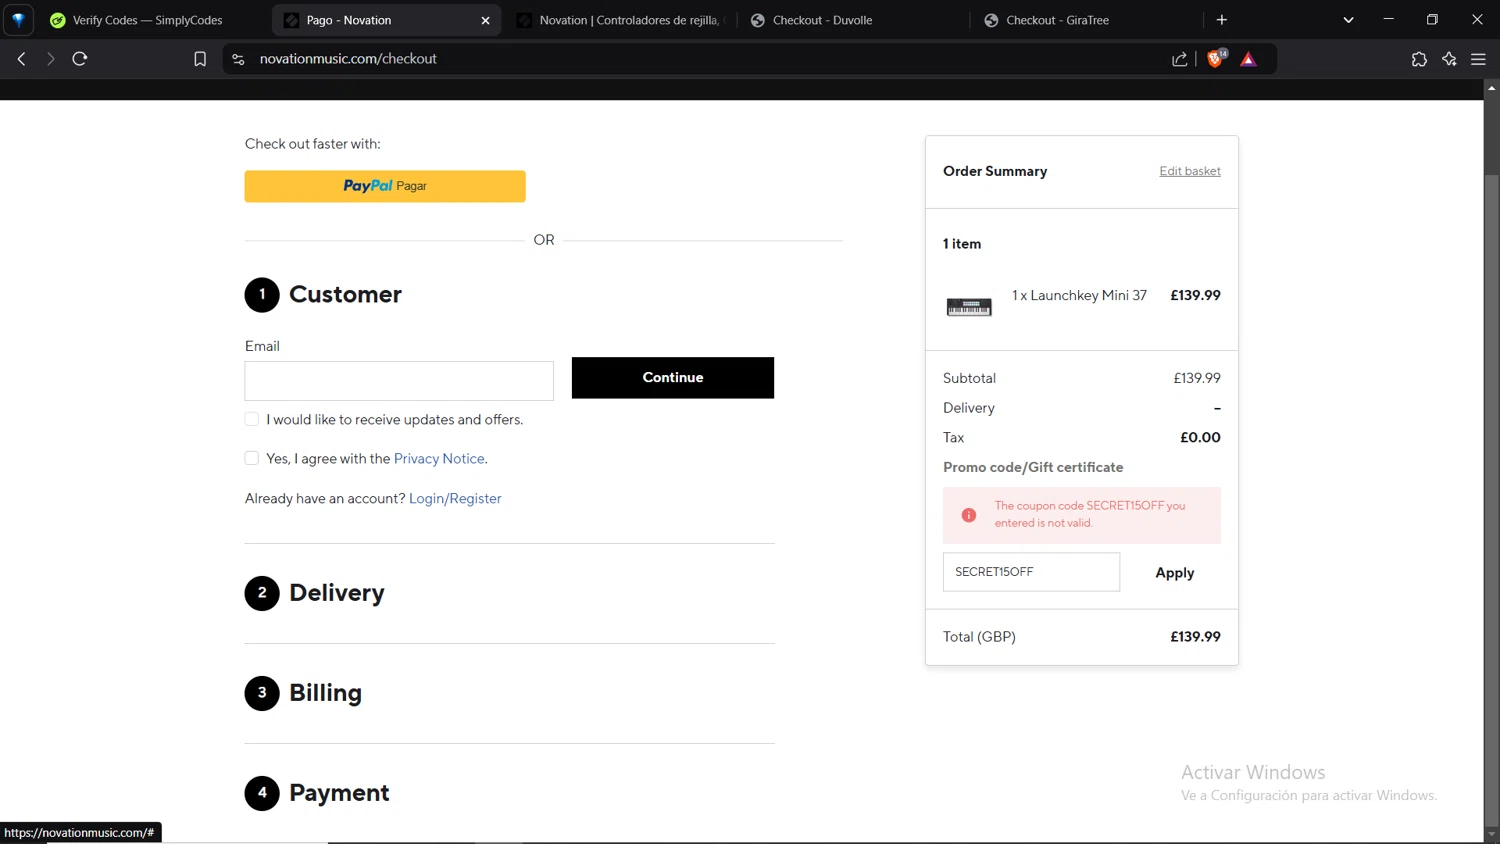Switch to the Checkout - GiraTree tab

point(1086,20)
